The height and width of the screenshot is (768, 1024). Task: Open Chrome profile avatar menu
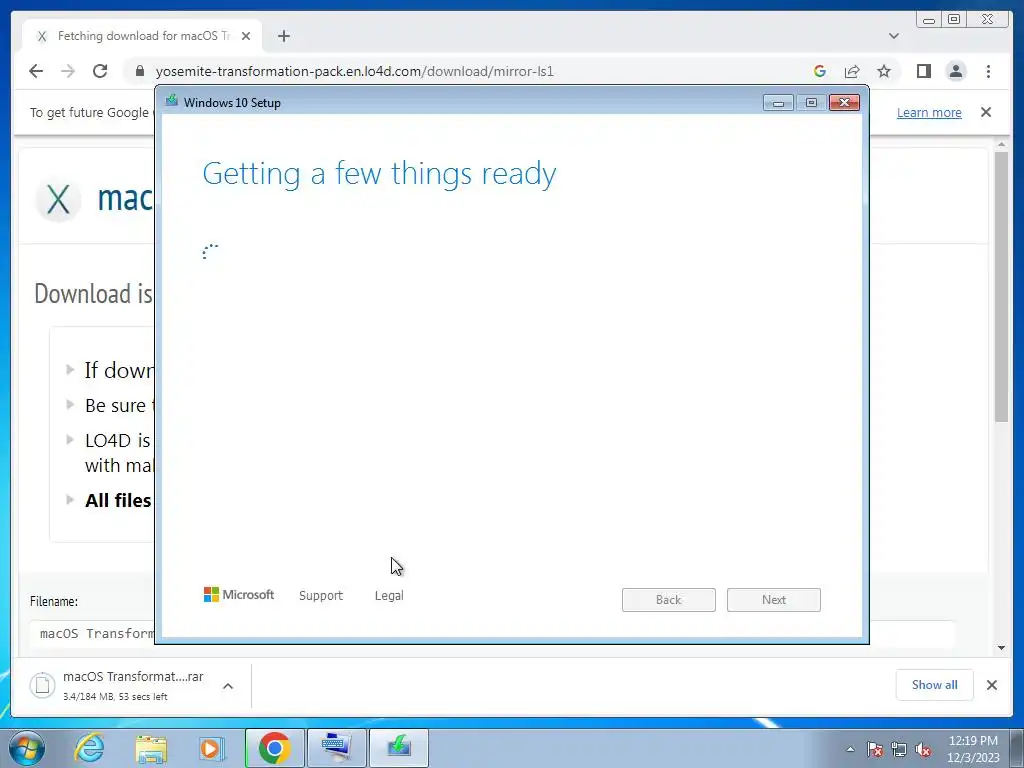956,71
